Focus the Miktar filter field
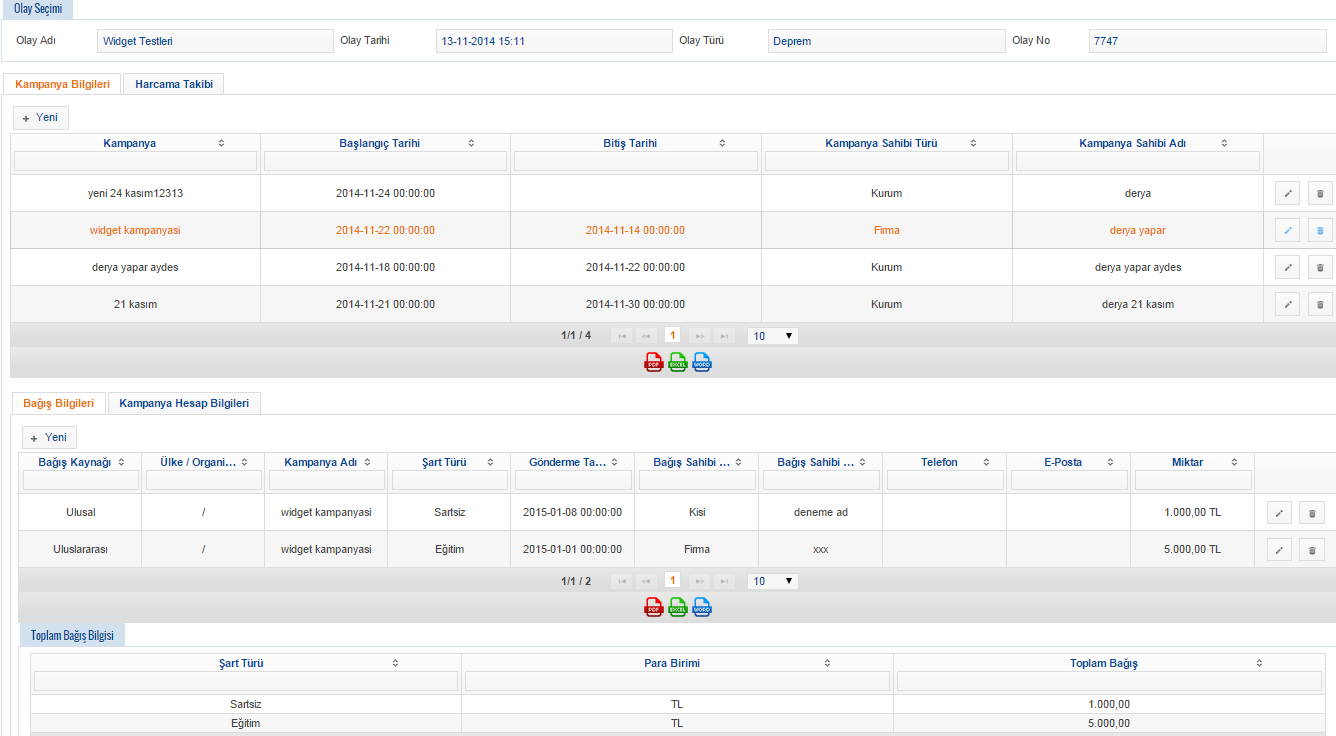This screenshot has height=736, width=1336. pyautogui.click(x=1193, y=481)
